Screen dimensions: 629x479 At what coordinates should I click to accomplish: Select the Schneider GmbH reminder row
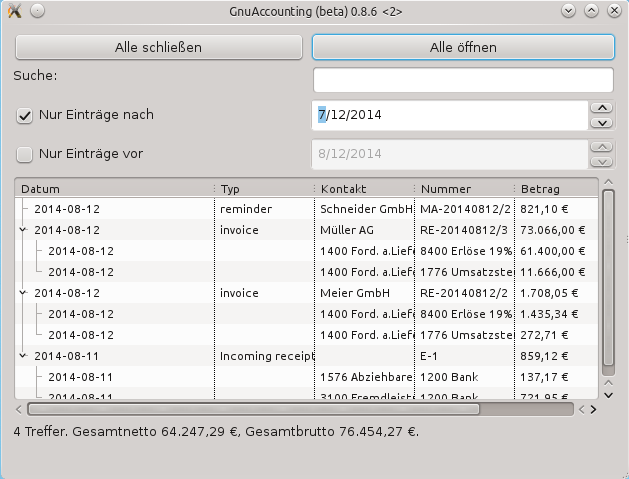pos(306,209)
